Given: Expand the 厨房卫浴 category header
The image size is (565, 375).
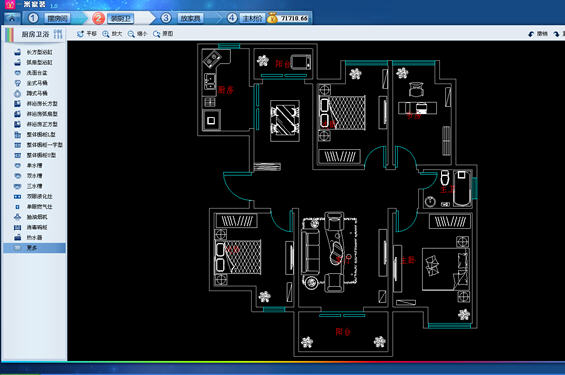Looking at the screenshot, I should coord(35,35).
